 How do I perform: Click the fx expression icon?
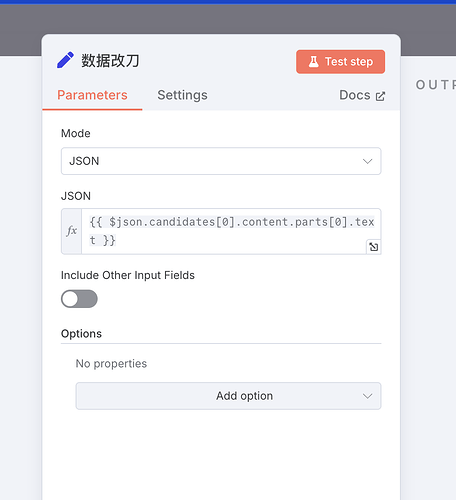[72, 231]
